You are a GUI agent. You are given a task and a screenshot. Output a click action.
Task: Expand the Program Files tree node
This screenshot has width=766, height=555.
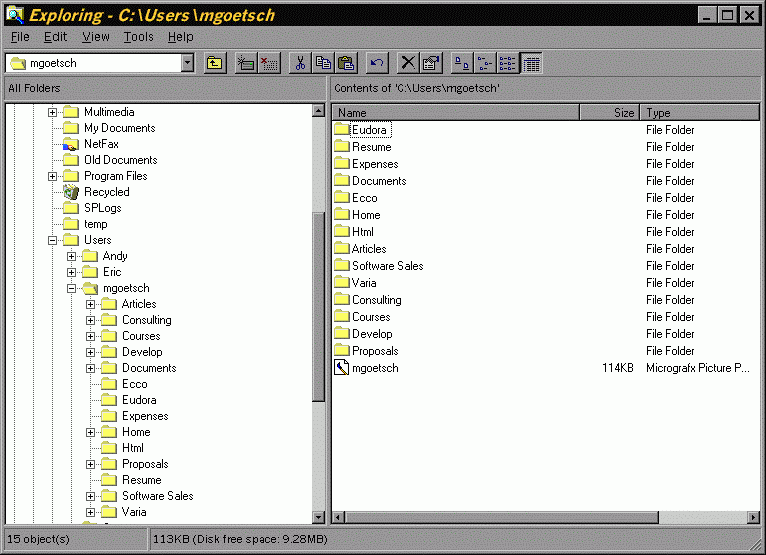[x=53, y=176]
